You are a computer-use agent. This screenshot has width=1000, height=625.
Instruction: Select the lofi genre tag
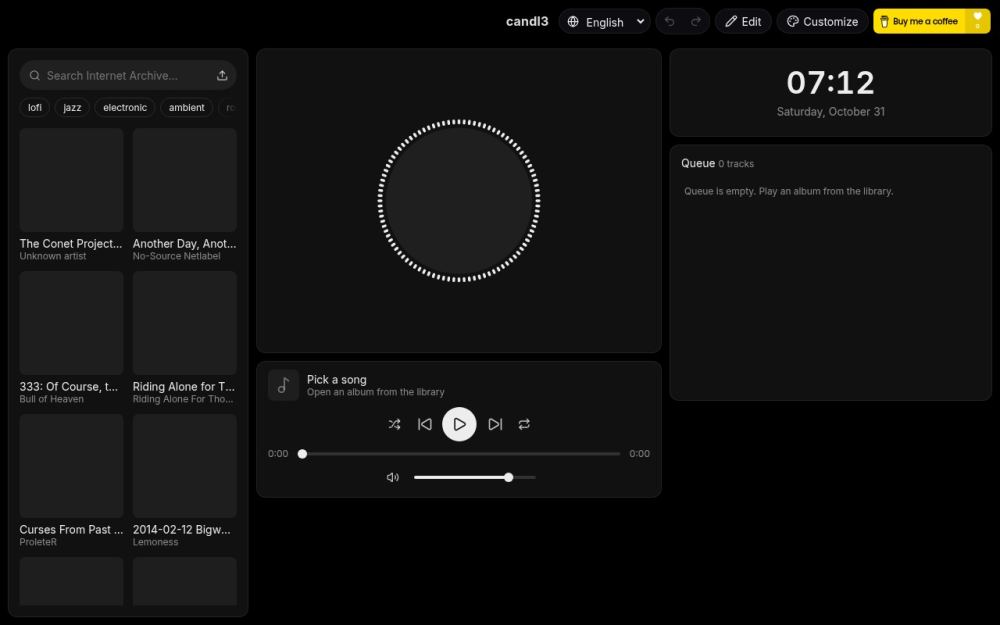click(x=35, y=107)
